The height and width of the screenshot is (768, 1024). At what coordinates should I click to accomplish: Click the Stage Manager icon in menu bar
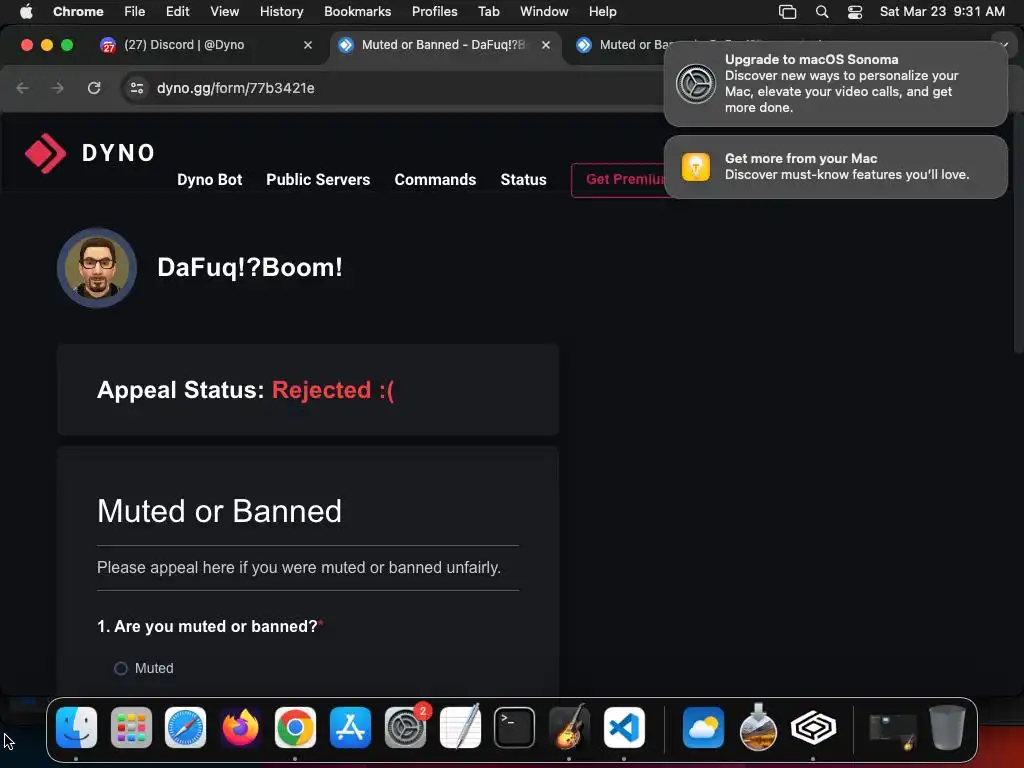788,12
